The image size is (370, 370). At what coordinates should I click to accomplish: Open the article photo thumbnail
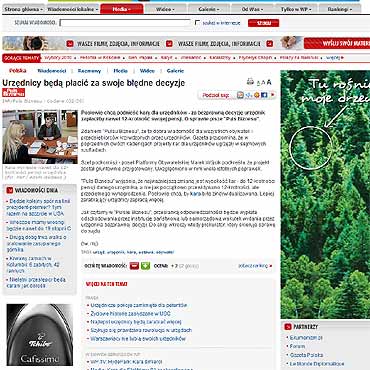40,137
